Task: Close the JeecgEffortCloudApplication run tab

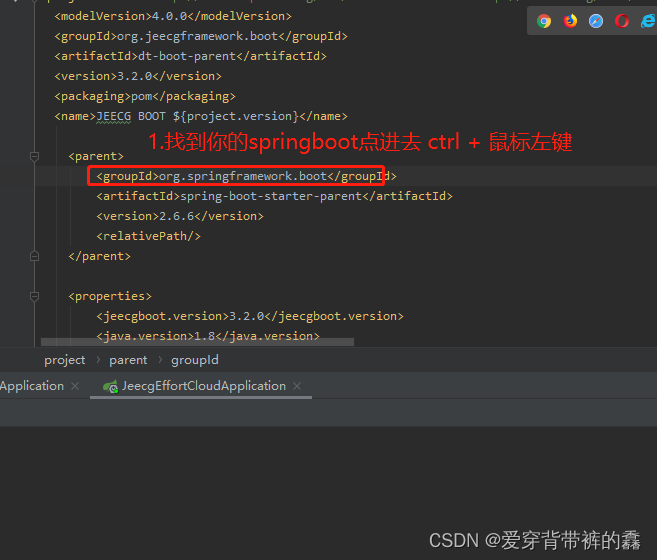Action: (x=297, y=386)
